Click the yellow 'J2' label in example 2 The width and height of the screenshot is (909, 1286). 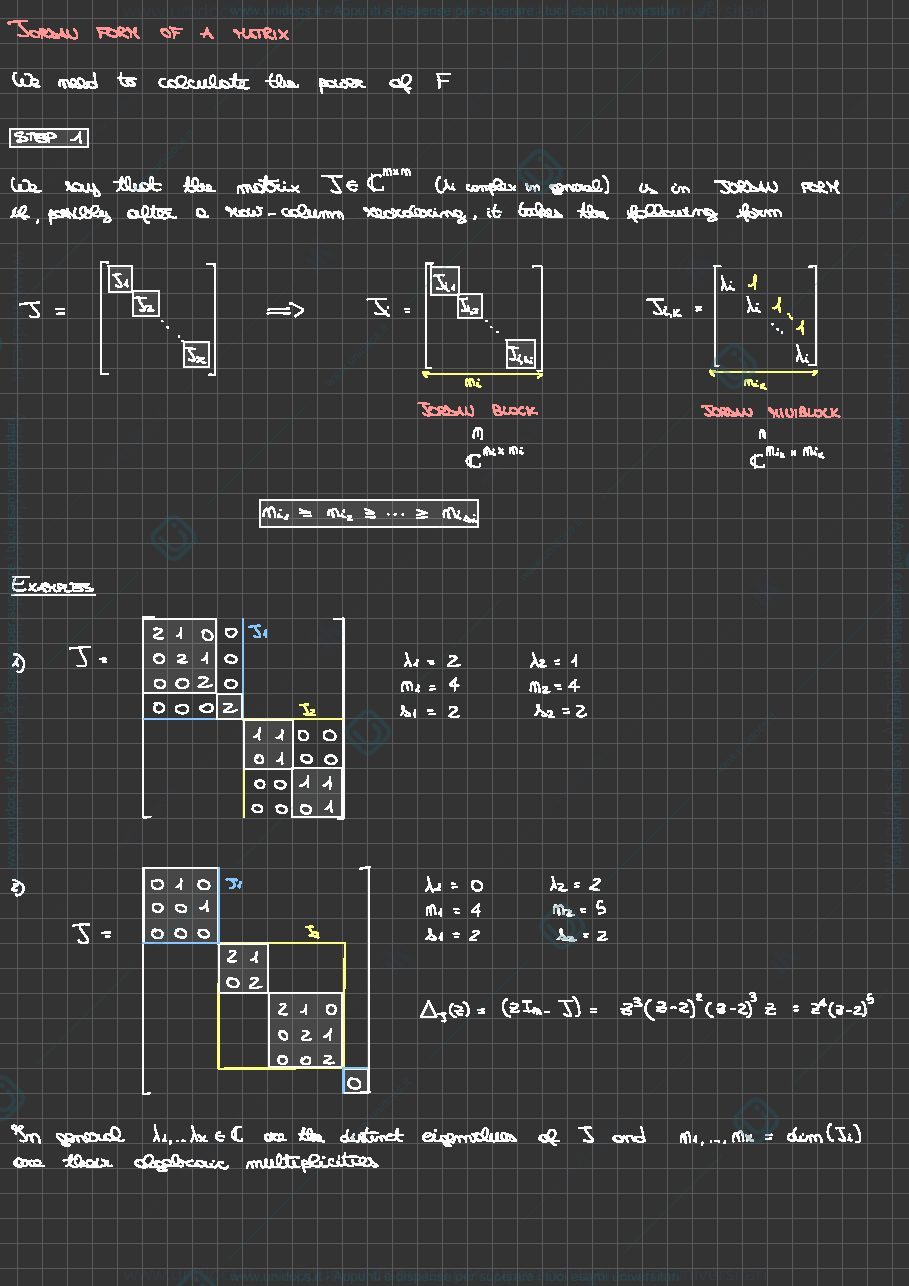pos(312,932)
